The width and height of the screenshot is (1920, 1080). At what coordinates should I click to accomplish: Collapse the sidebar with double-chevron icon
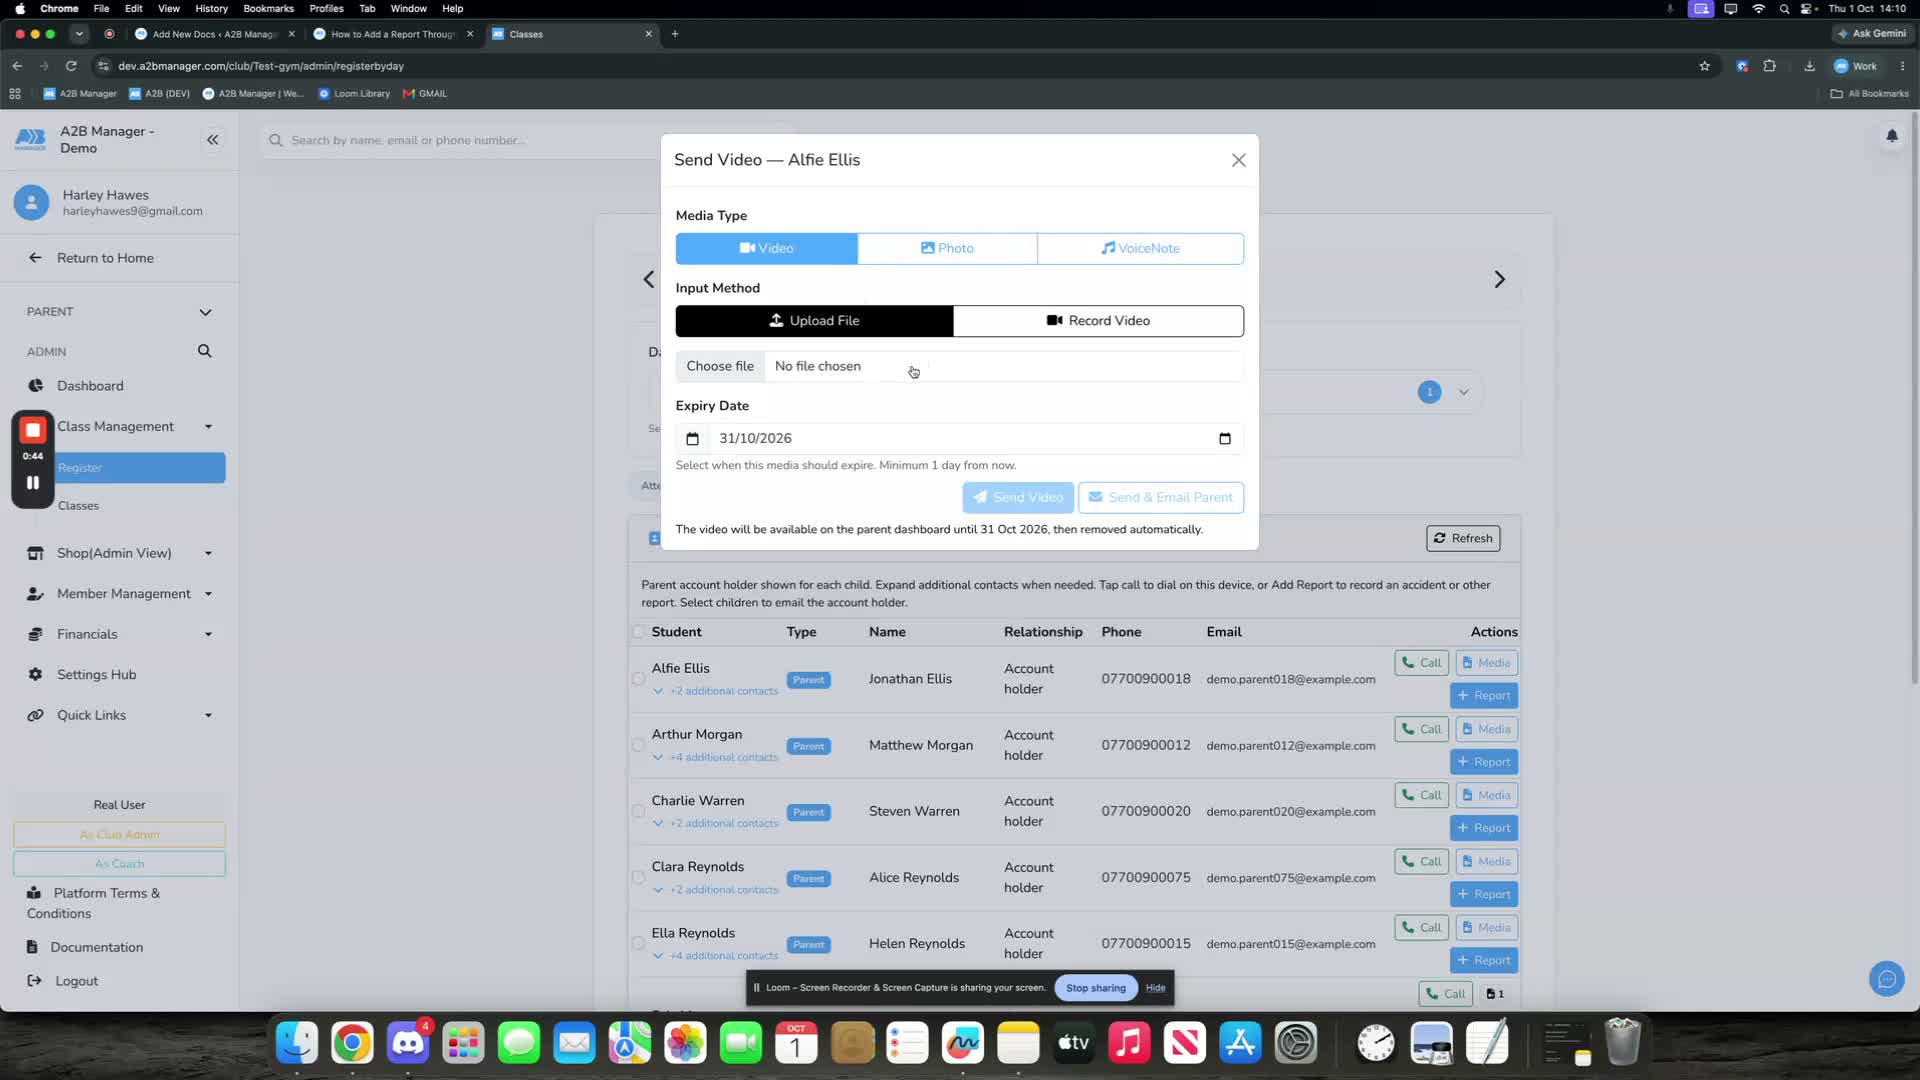pos(213,140)
